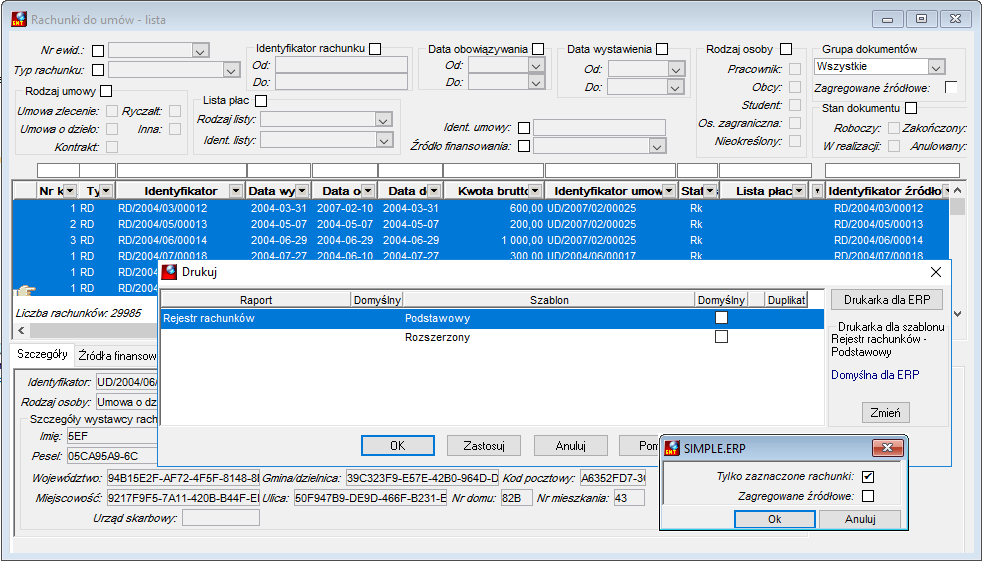This screenshot has width=983, height=562.
Task: Click the Zmień printer button
Action: pos(885,413)
